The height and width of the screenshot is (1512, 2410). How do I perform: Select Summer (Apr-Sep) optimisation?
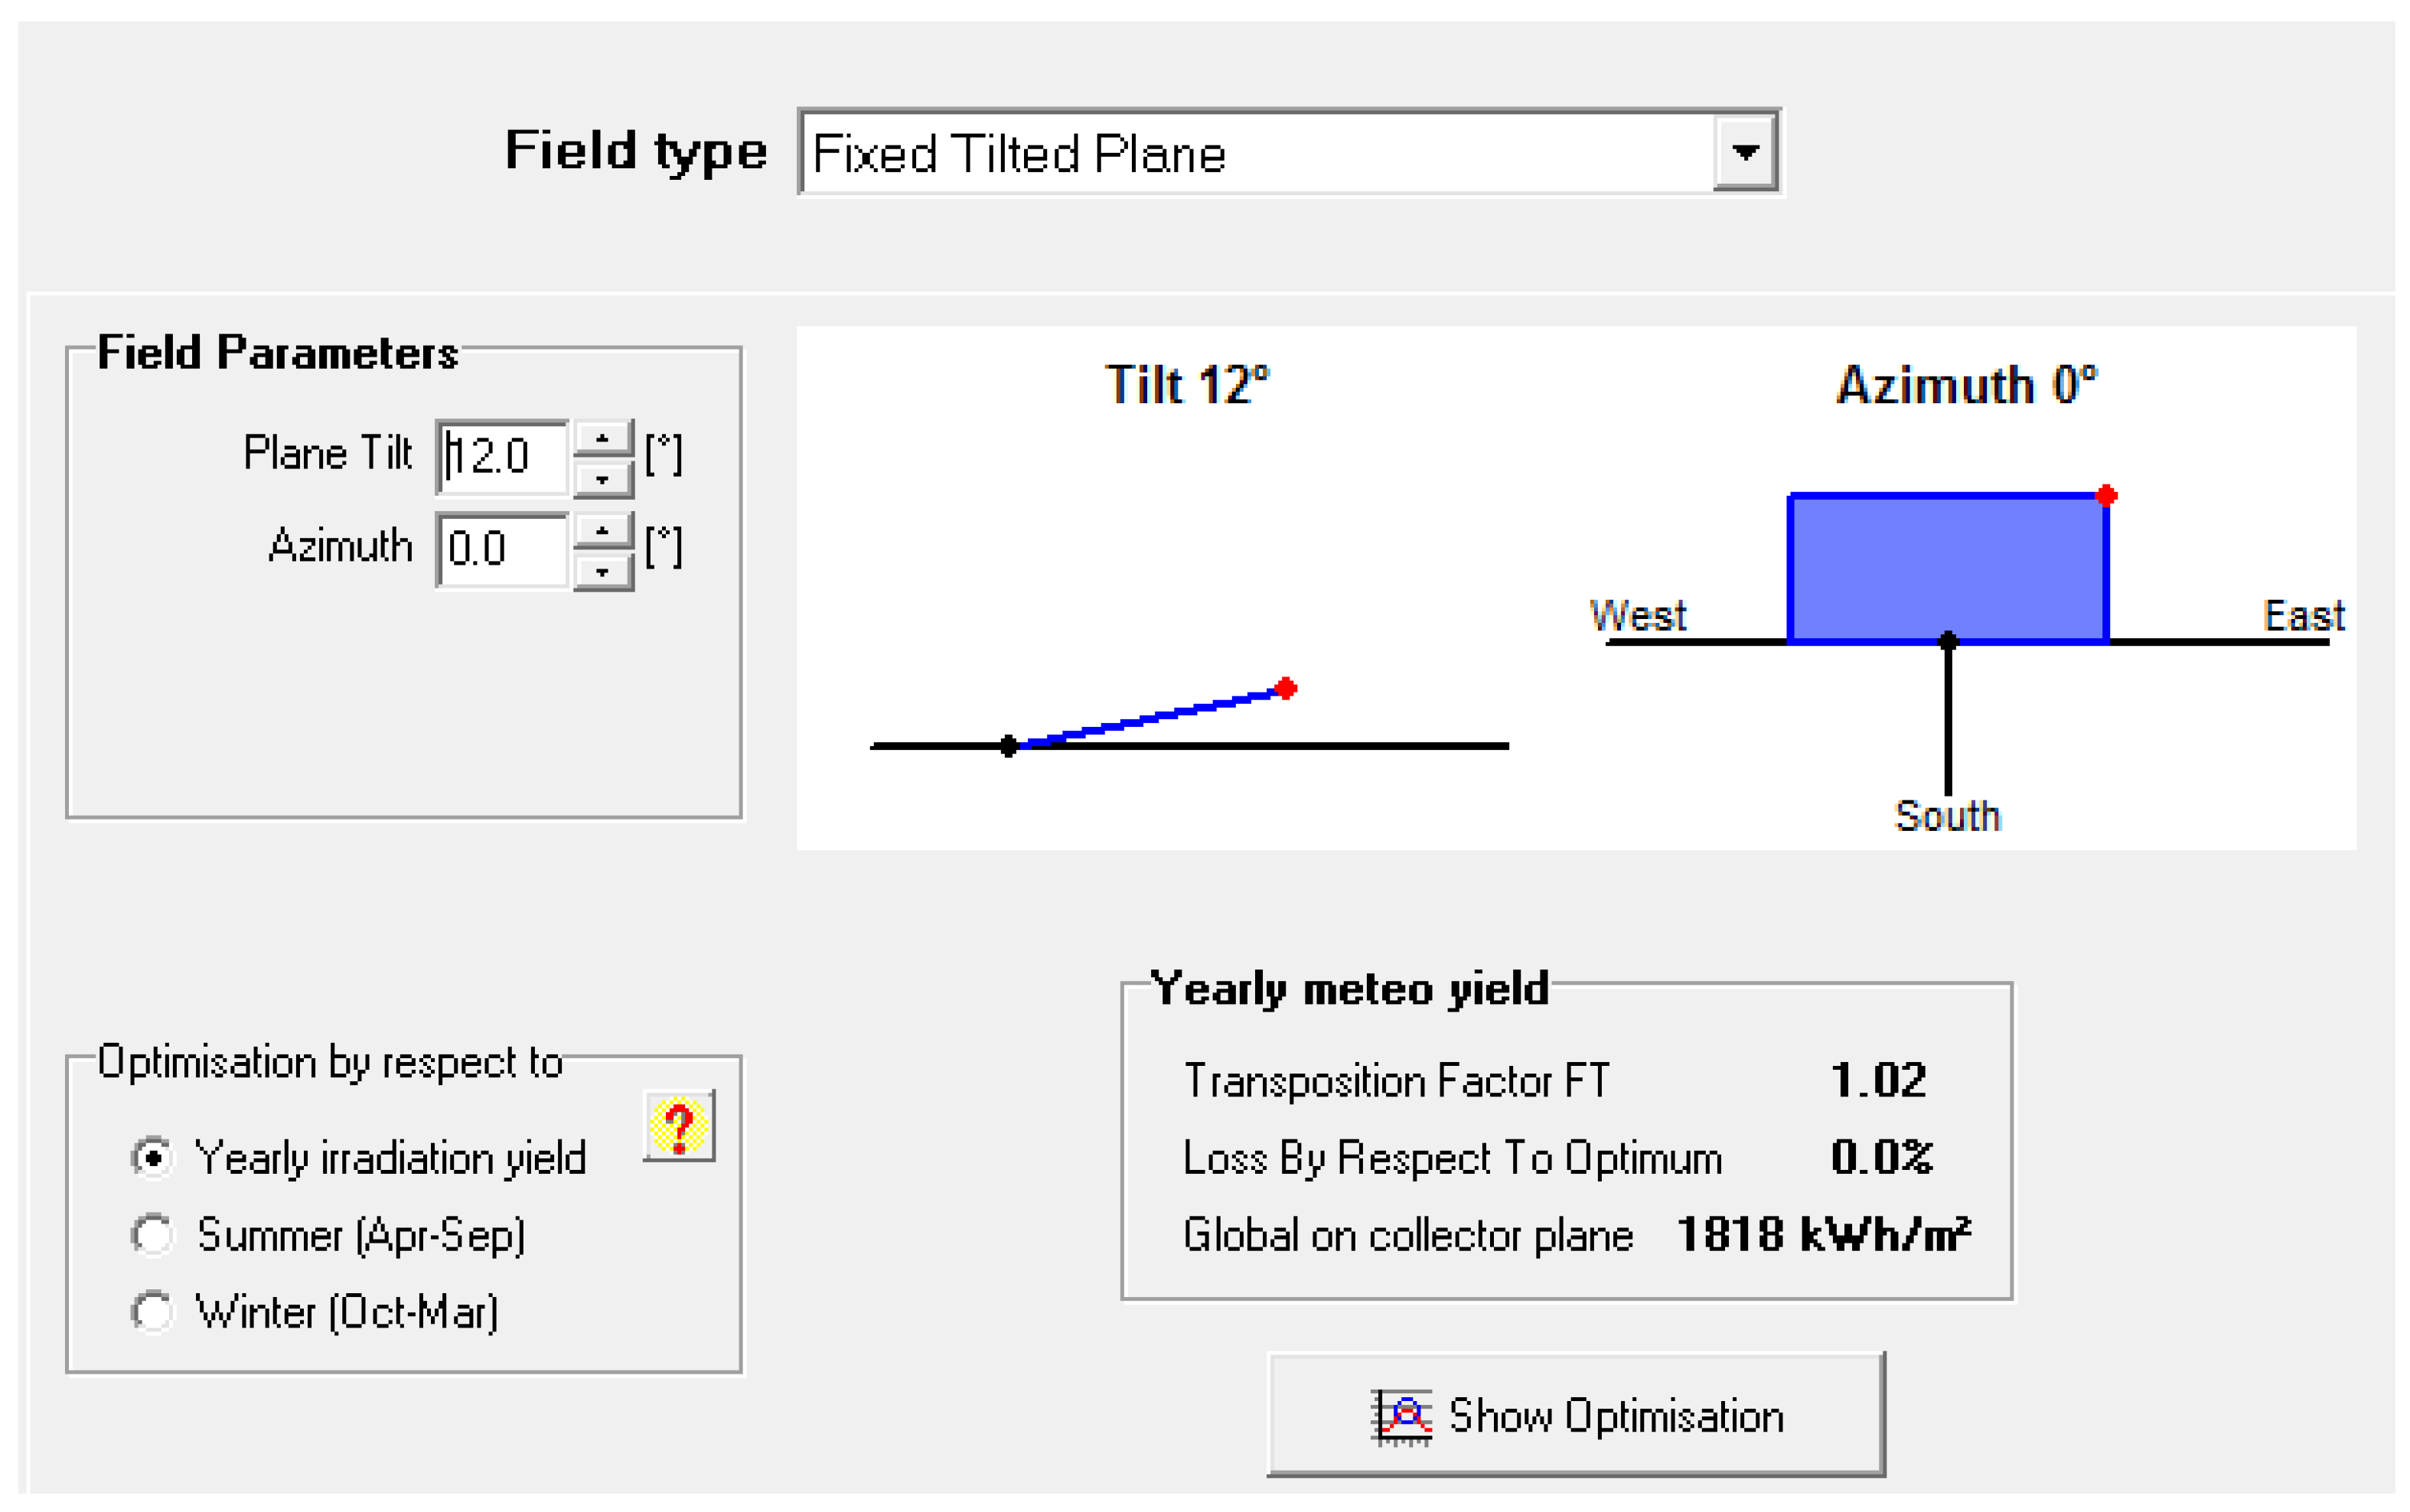pos(153,1235)
